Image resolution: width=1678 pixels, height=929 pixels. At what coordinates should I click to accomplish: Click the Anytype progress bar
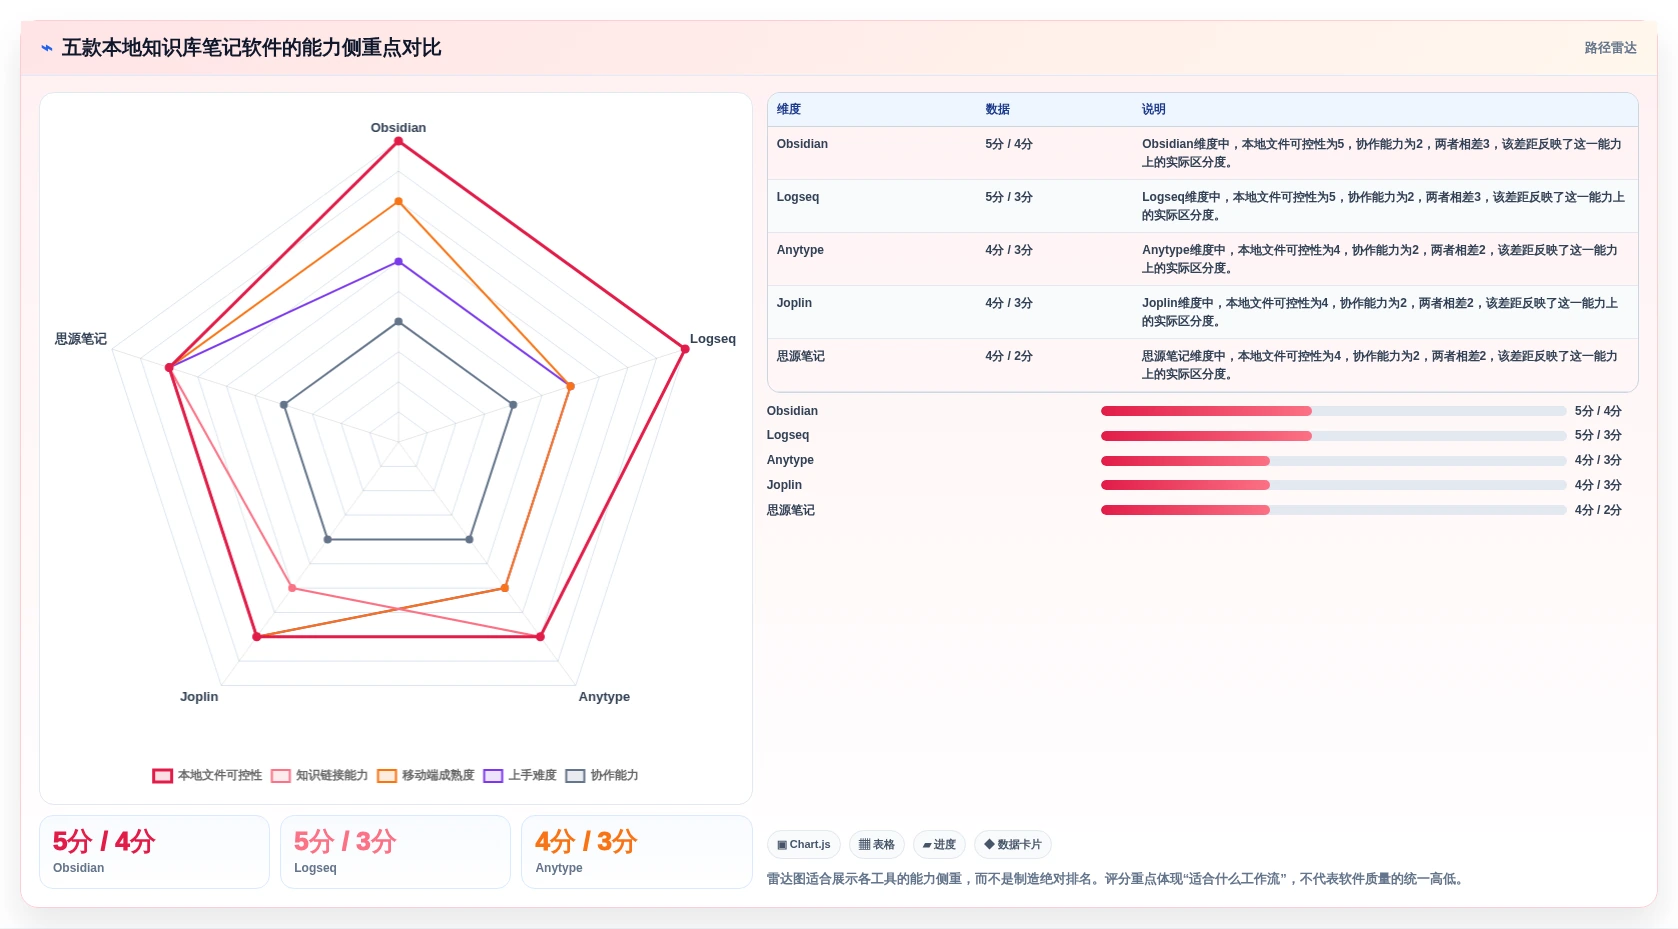point(1333,461)
